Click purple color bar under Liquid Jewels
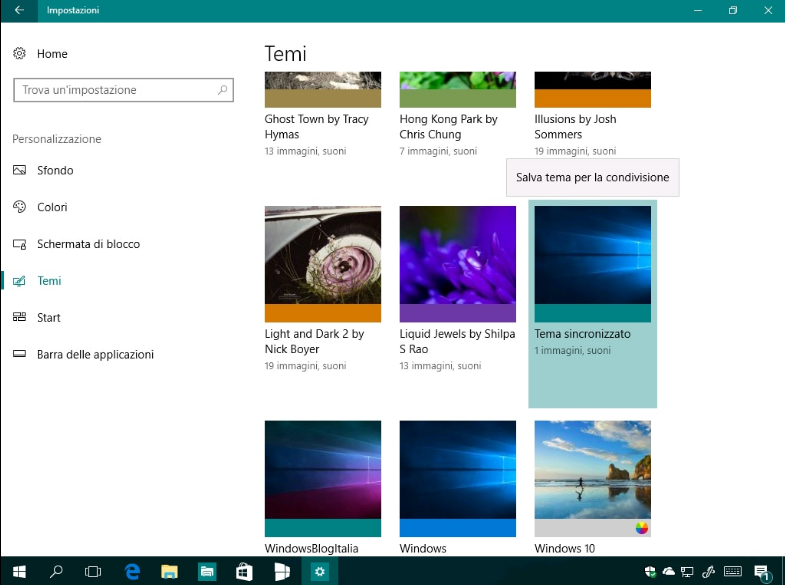The width and height of the screenshot is (785, 585). [x=458, y=313]
